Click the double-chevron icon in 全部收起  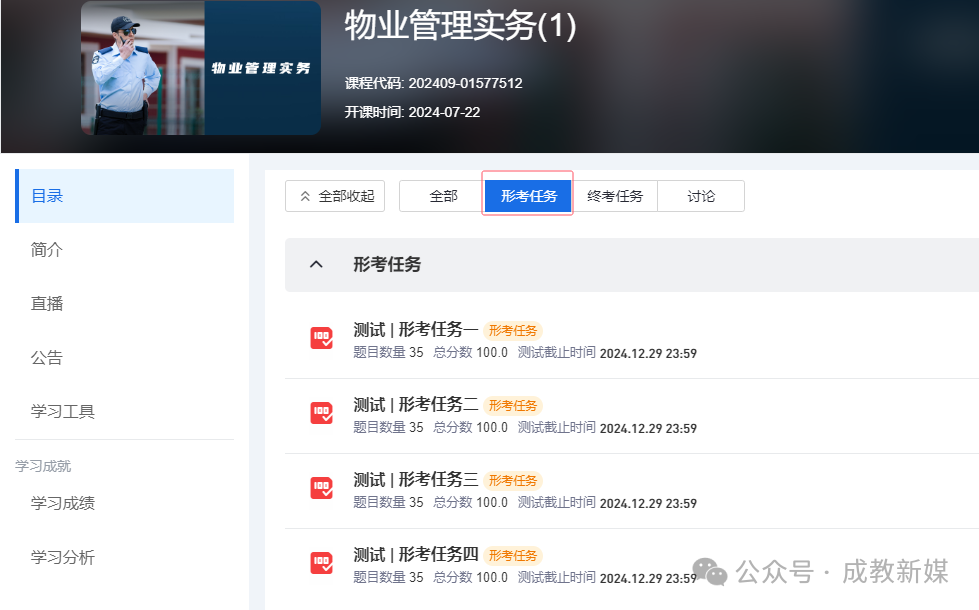tap(305, 196)
